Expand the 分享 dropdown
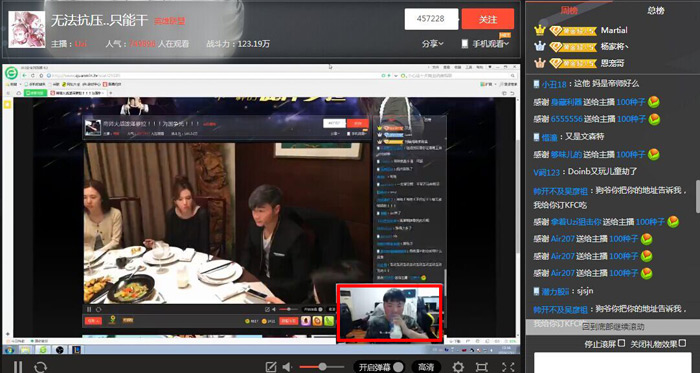This screenshot has width=700, height=373. click(x=433, y=44)
